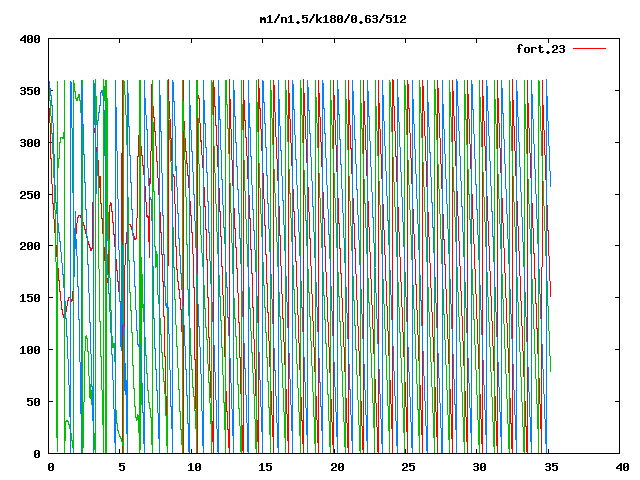This screenshot has width=640, height=480.
Task: Click x-axis label 25
Action: point(408,467)
